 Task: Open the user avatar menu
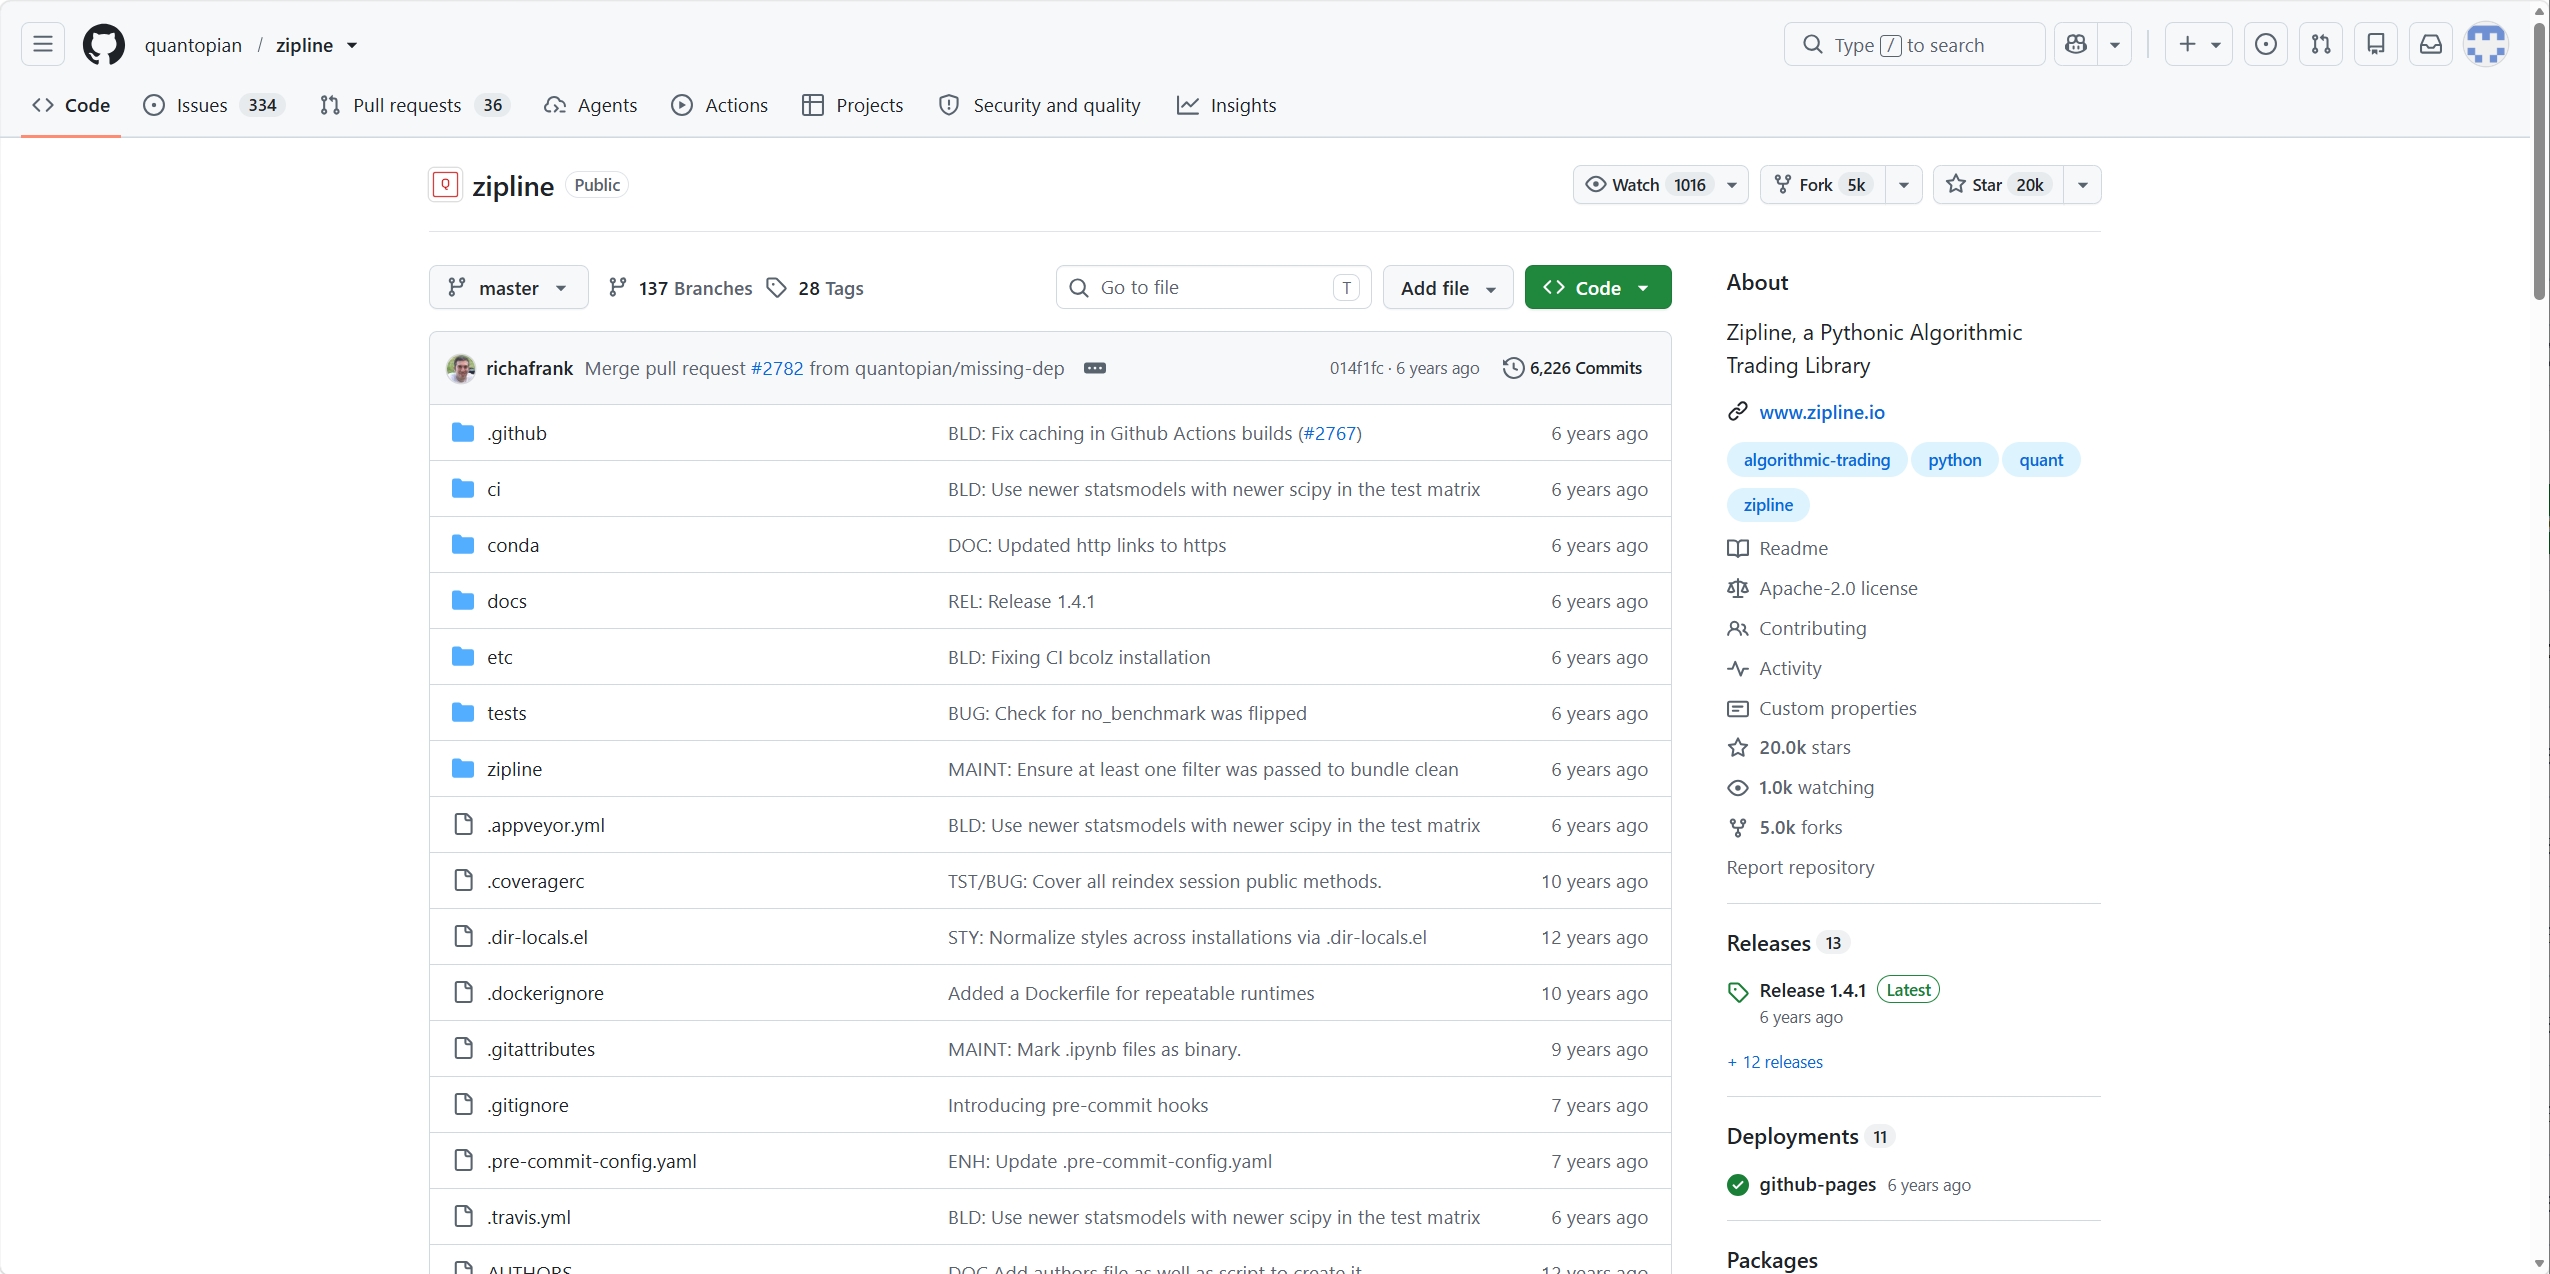click(2486, 44)
